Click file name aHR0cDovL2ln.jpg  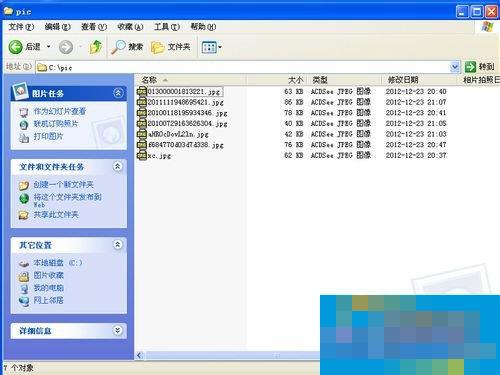click(x=178, y=134)
